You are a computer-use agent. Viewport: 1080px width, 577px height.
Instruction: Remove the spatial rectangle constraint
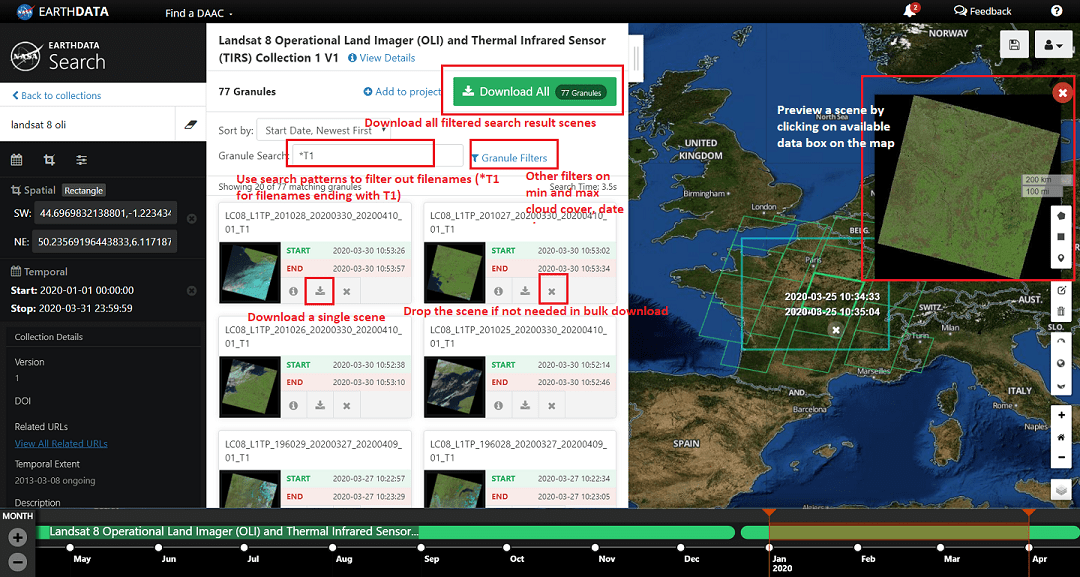click(192, 218)
